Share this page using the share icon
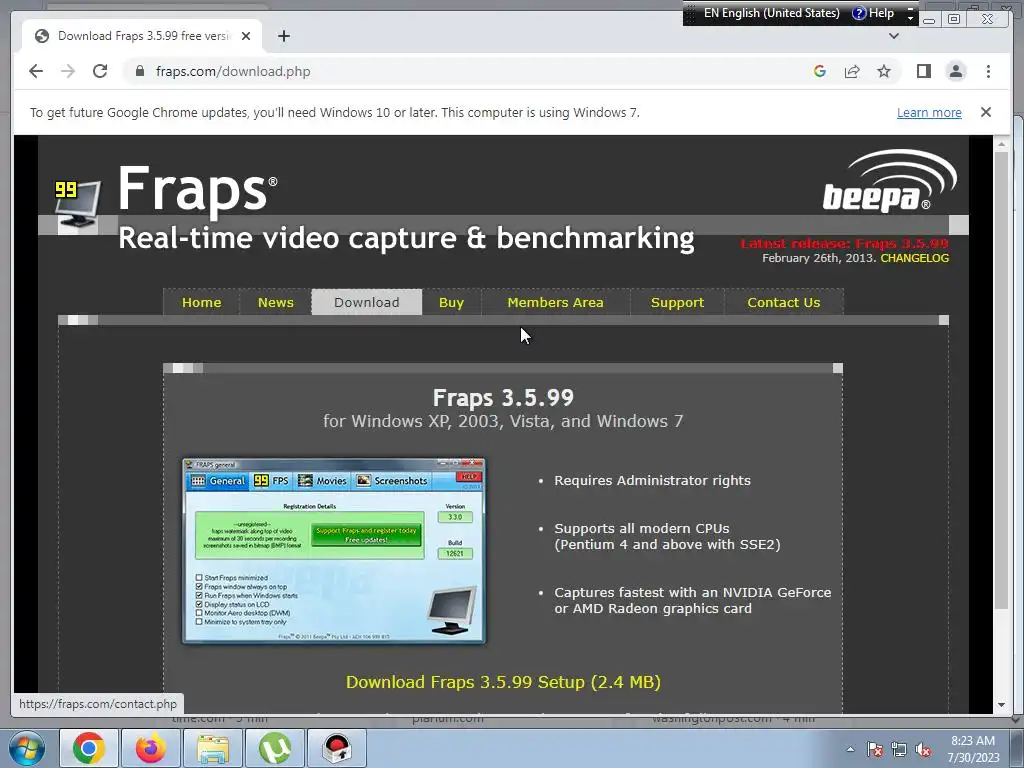This screenshot has height=768, width=1024. (852, 71)
